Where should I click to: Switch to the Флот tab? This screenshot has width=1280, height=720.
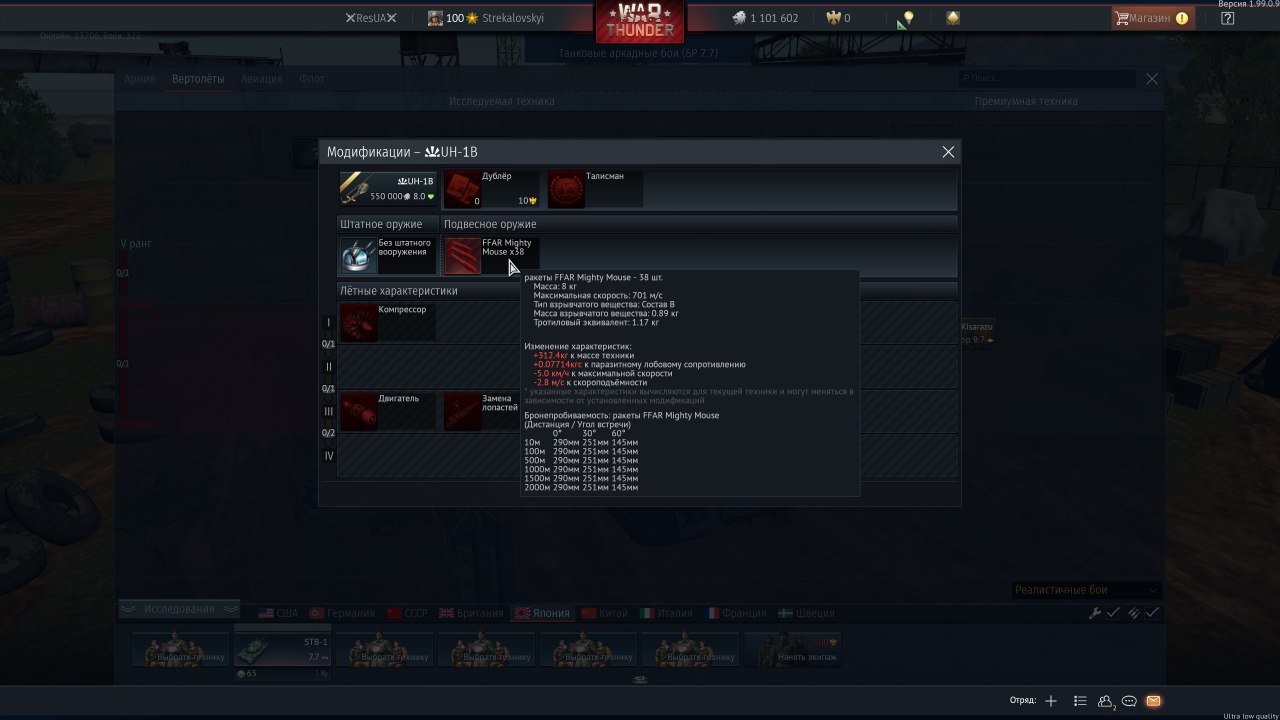pos(312,79)
